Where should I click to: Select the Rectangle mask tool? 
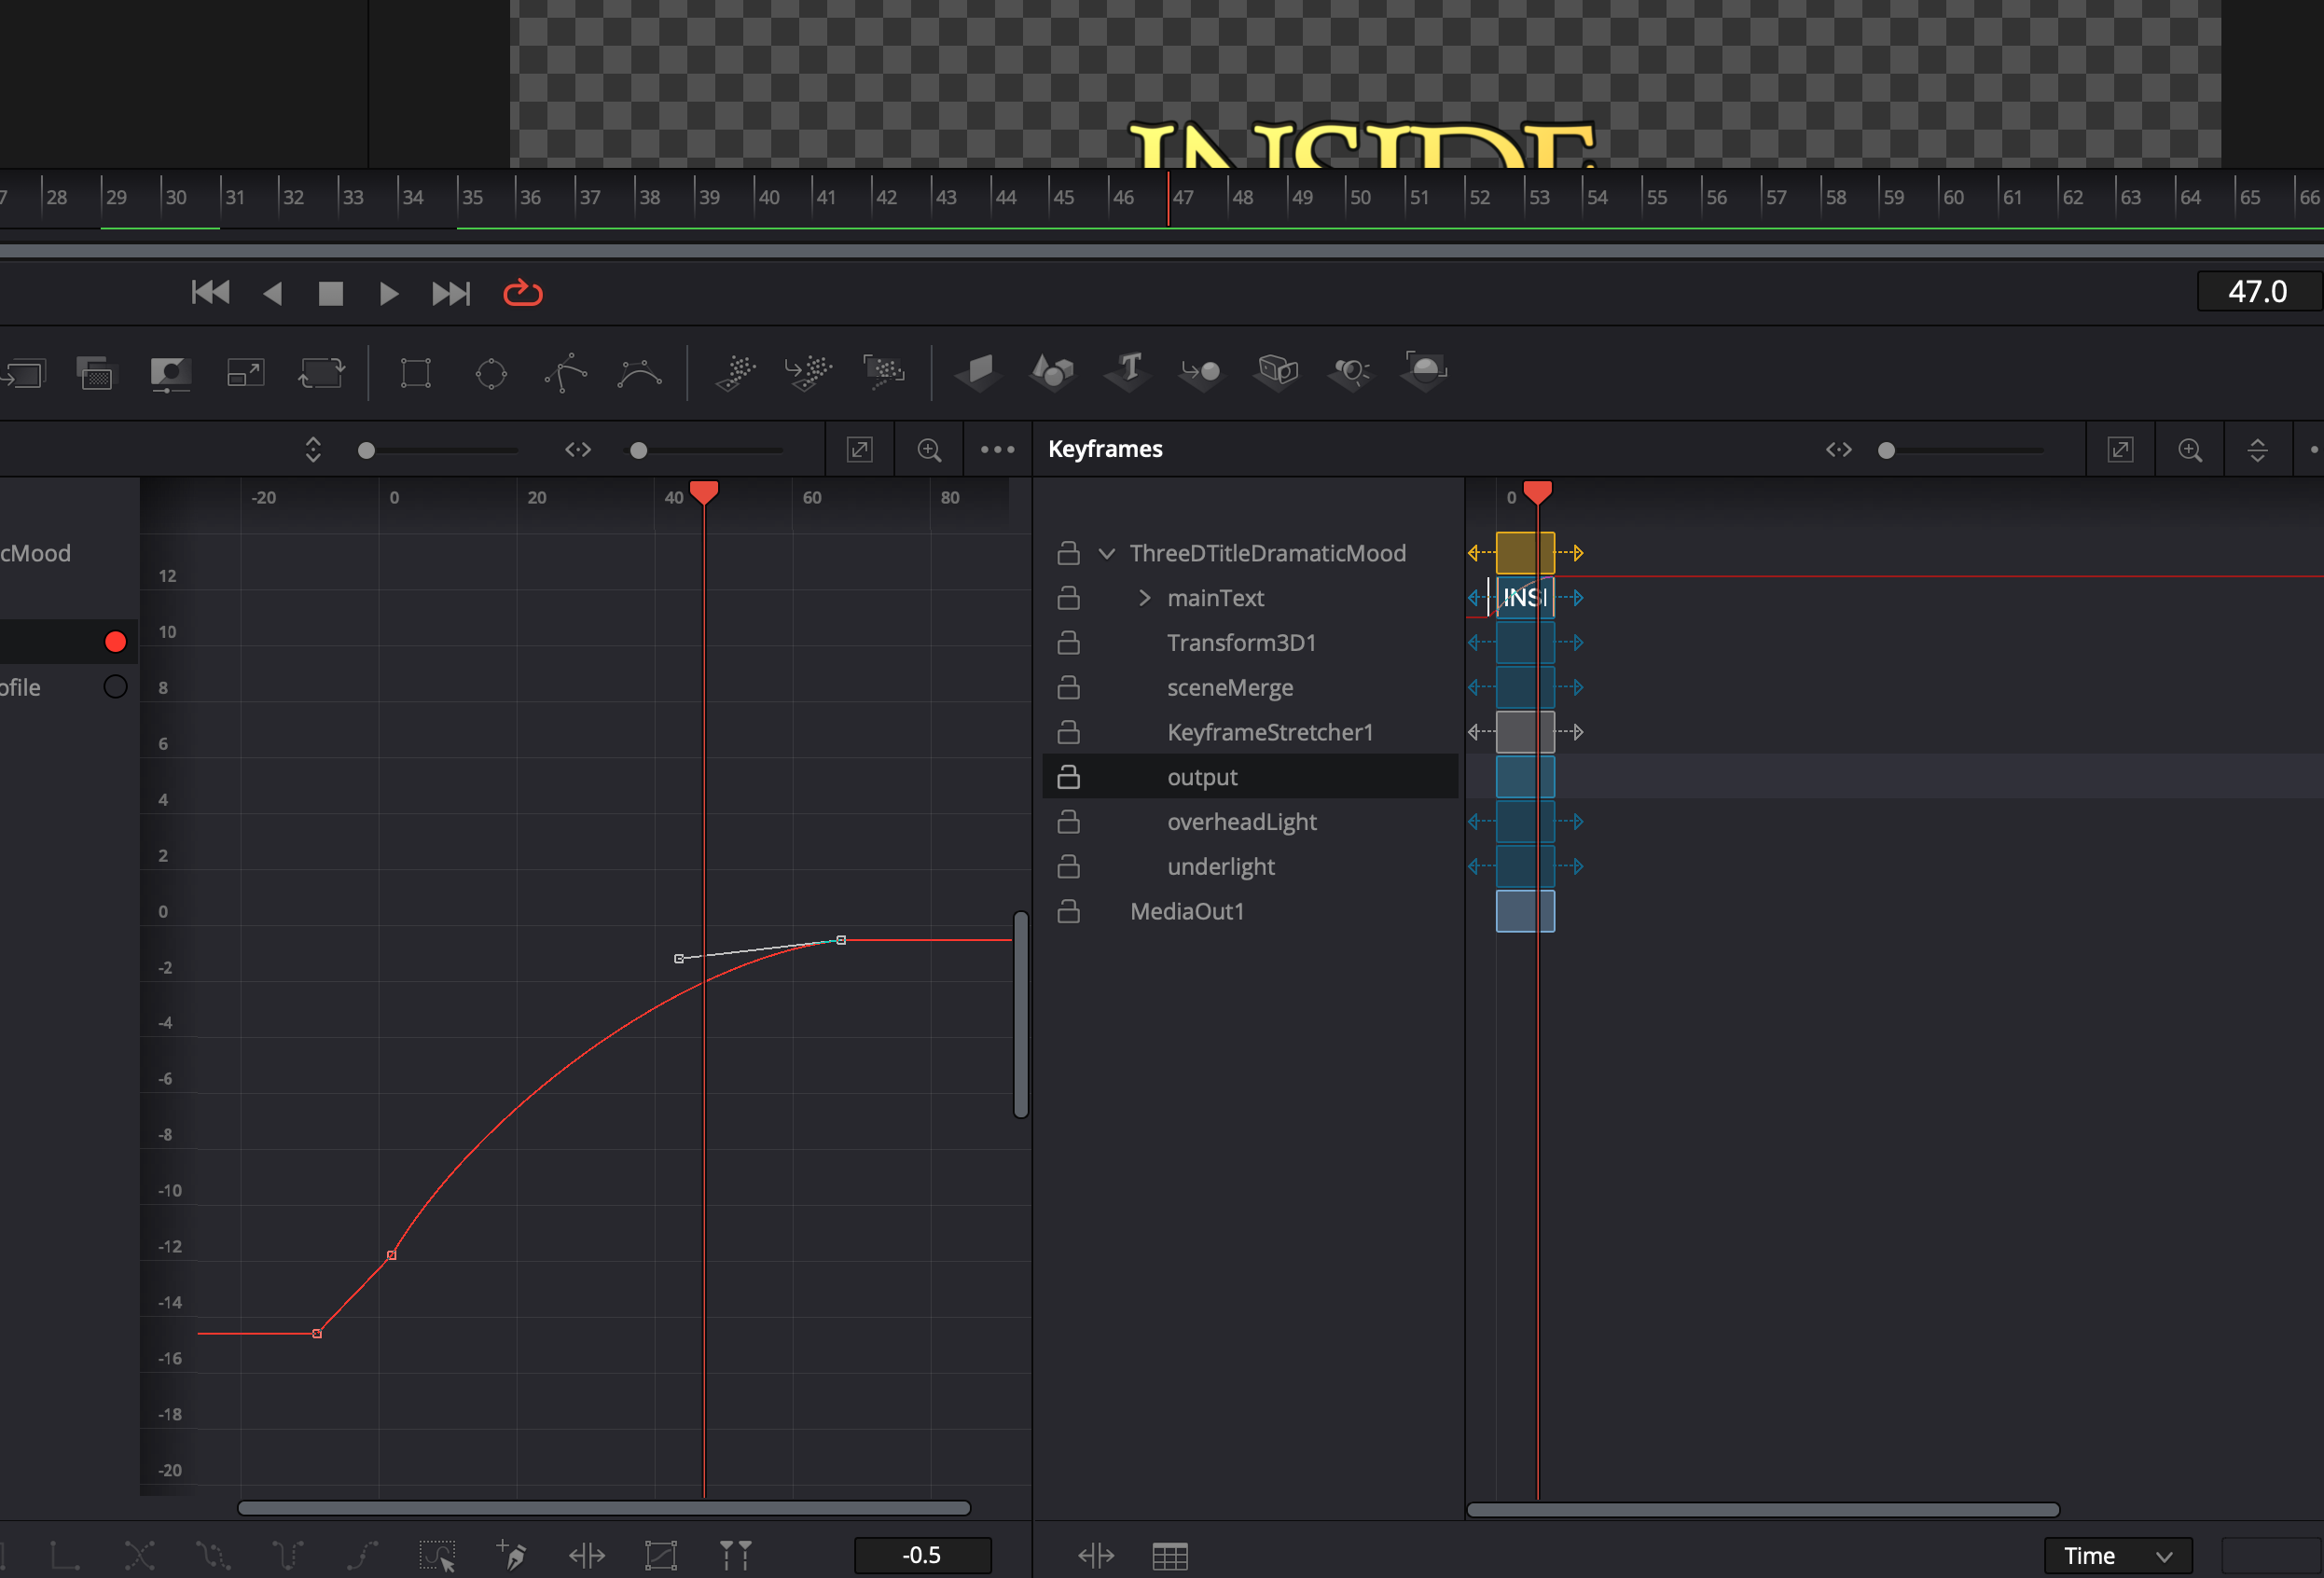click(415, 373)
